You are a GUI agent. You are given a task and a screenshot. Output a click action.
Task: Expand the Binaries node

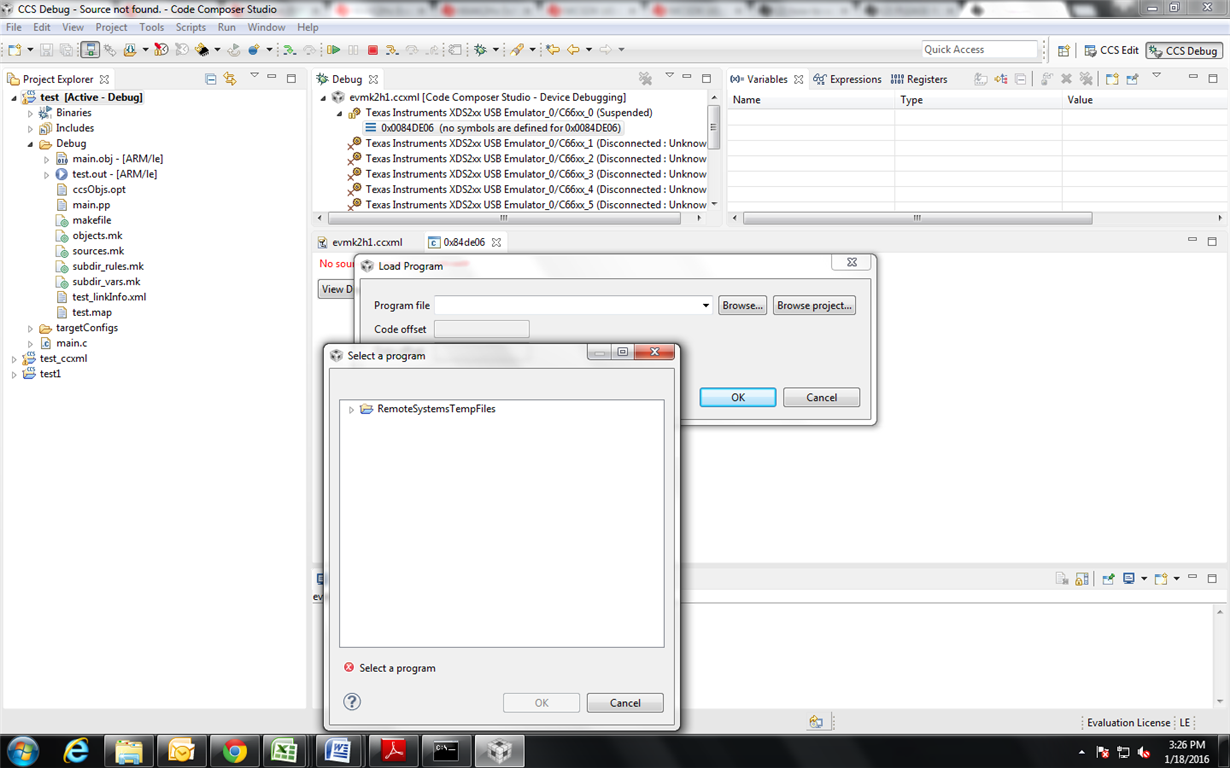point(30,113)
